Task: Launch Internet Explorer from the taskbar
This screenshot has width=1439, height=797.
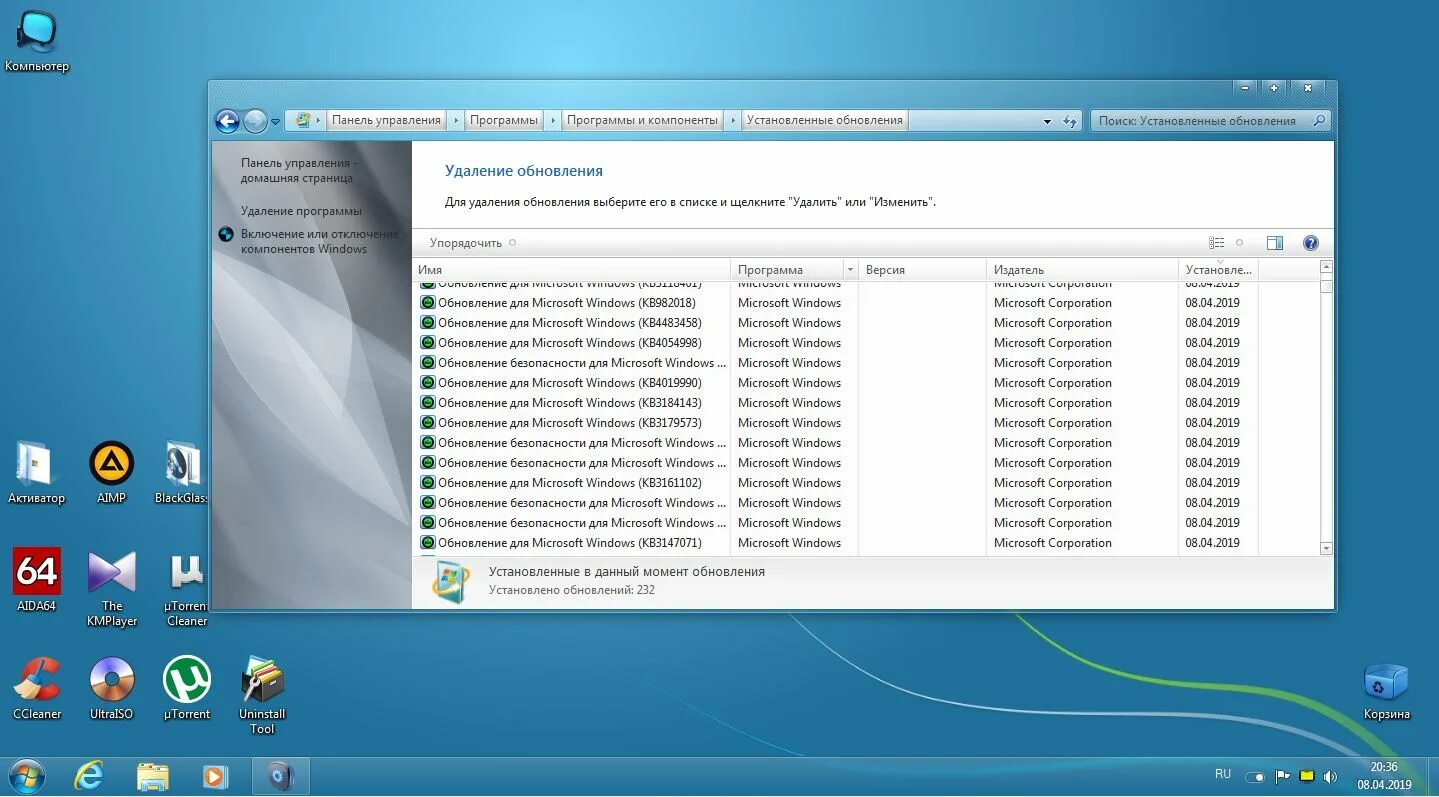Action: tap(89, 776)
